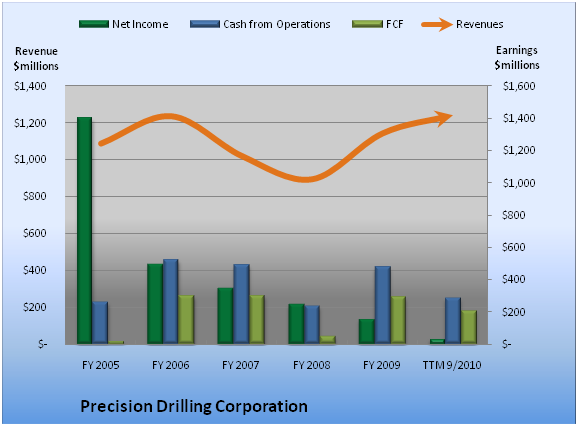578x426 pixels.
Task: Click the '$1,000' left axis value
Action: point(30,159)
